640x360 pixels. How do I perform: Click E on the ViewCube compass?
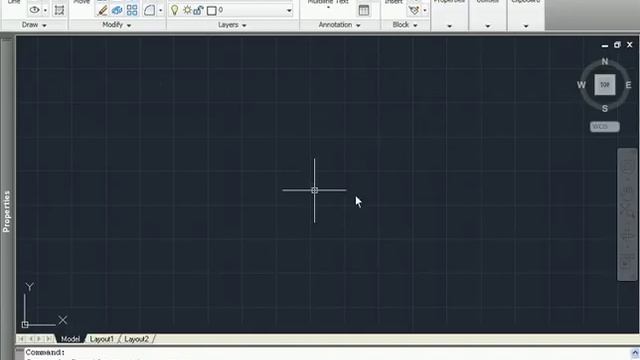tap(628, 85)
